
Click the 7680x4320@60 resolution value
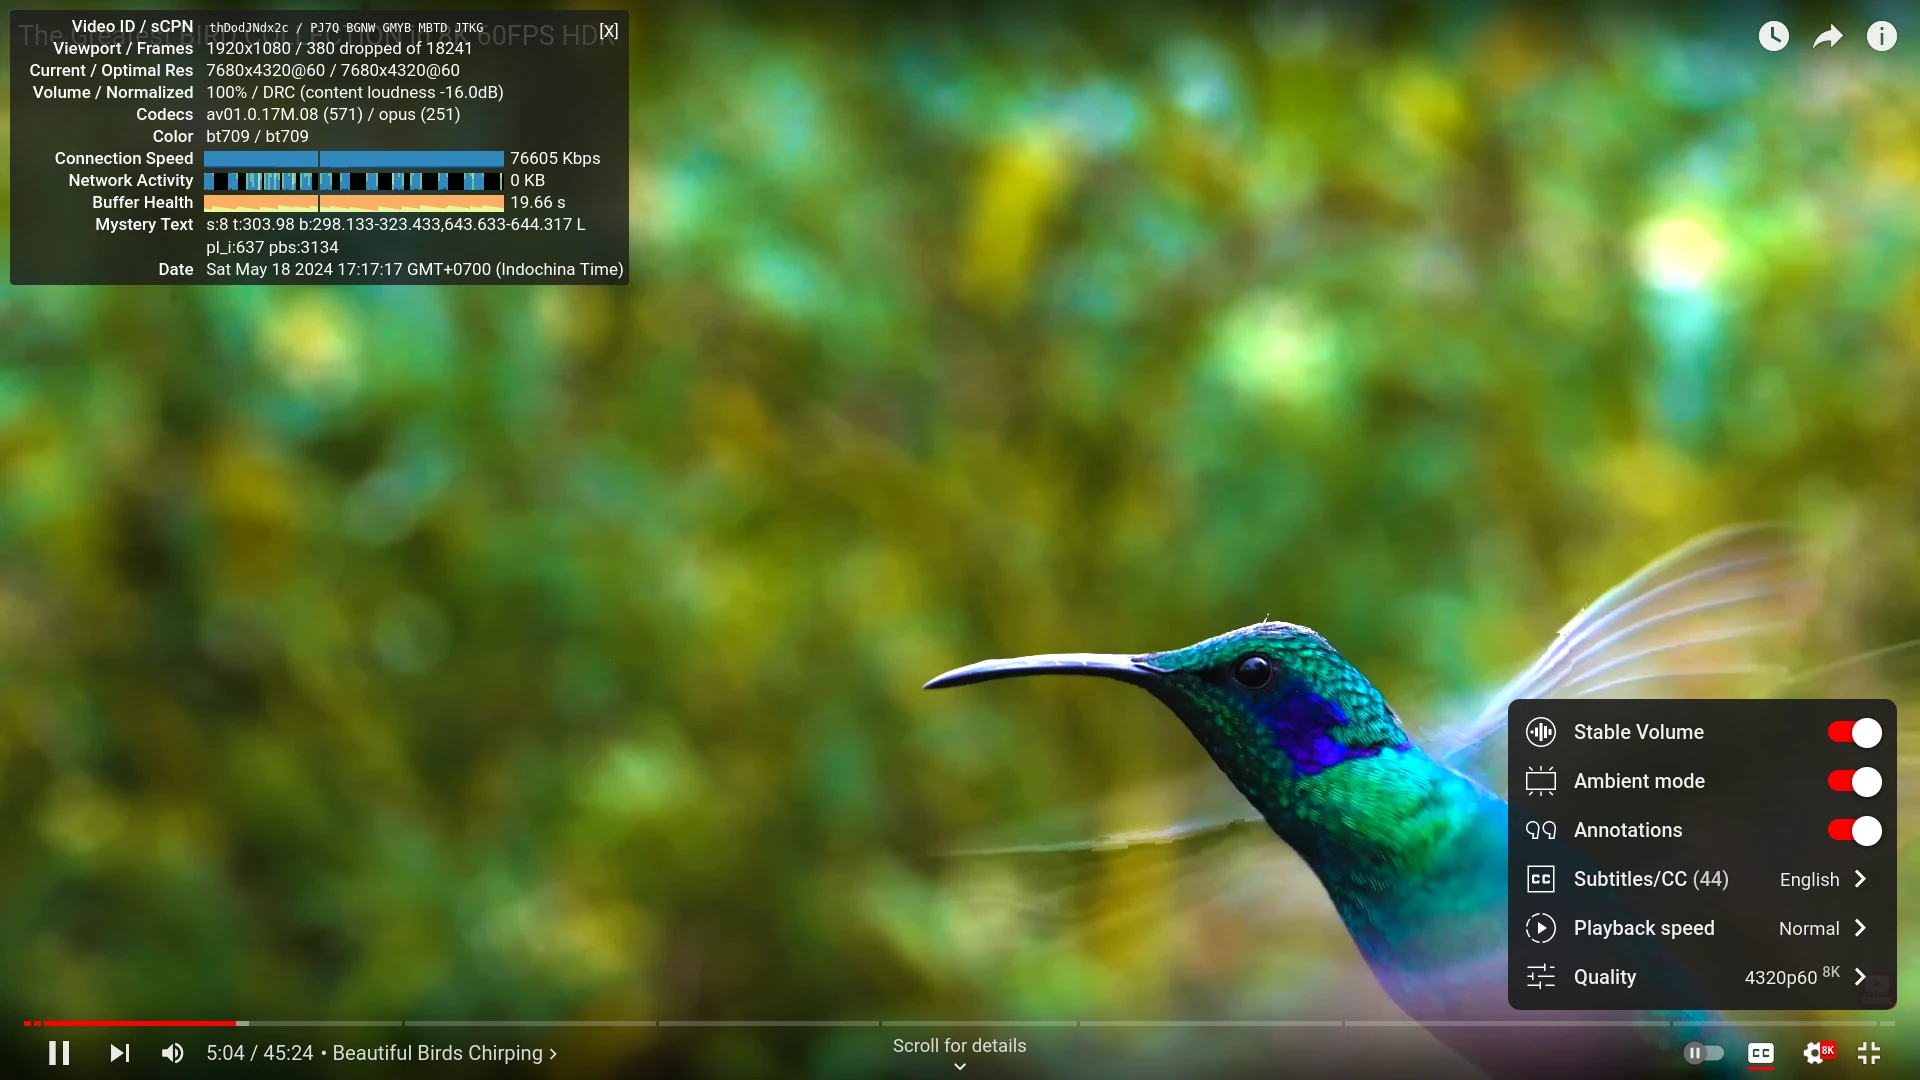[x=333, y=70]
